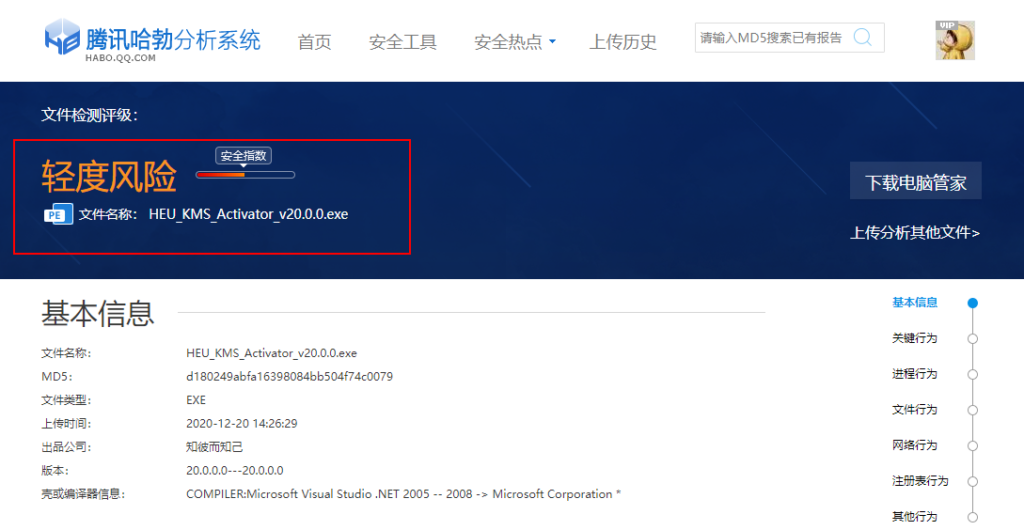
Task: Click the search magnifier icon
Action: pos(862,37)
